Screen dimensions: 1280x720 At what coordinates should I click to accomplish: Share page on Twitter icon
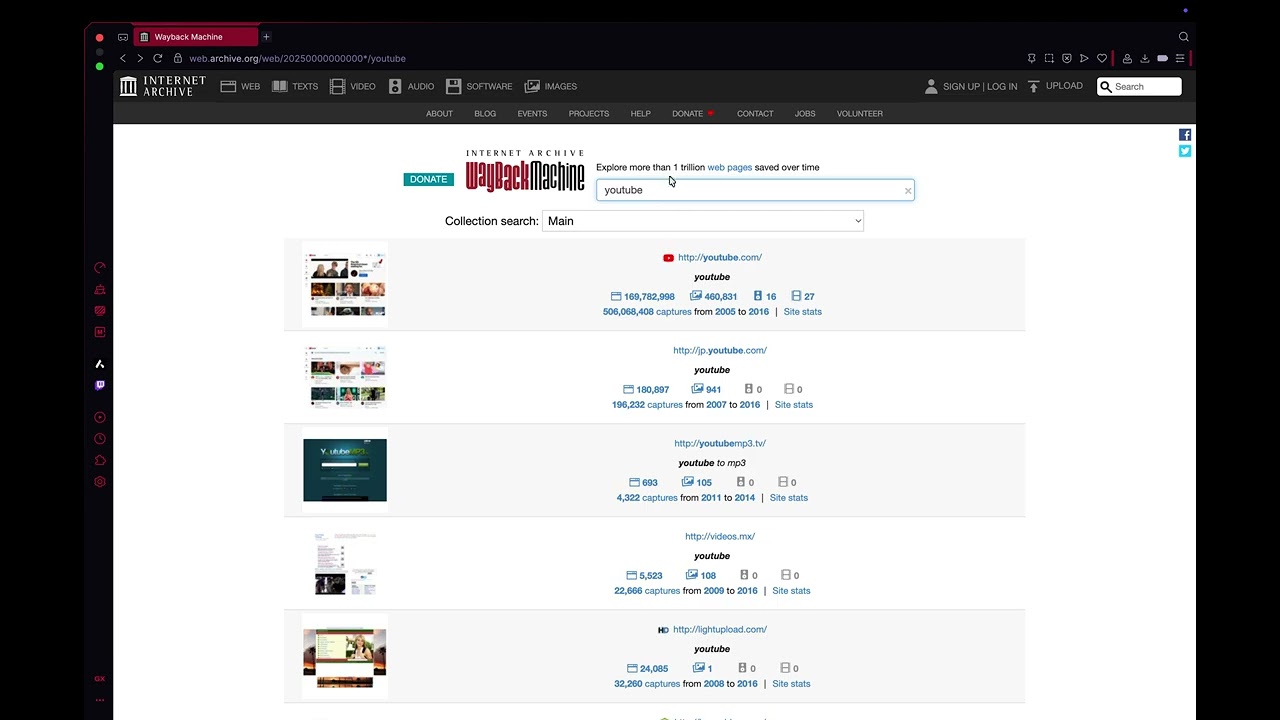pos(1185,151)
